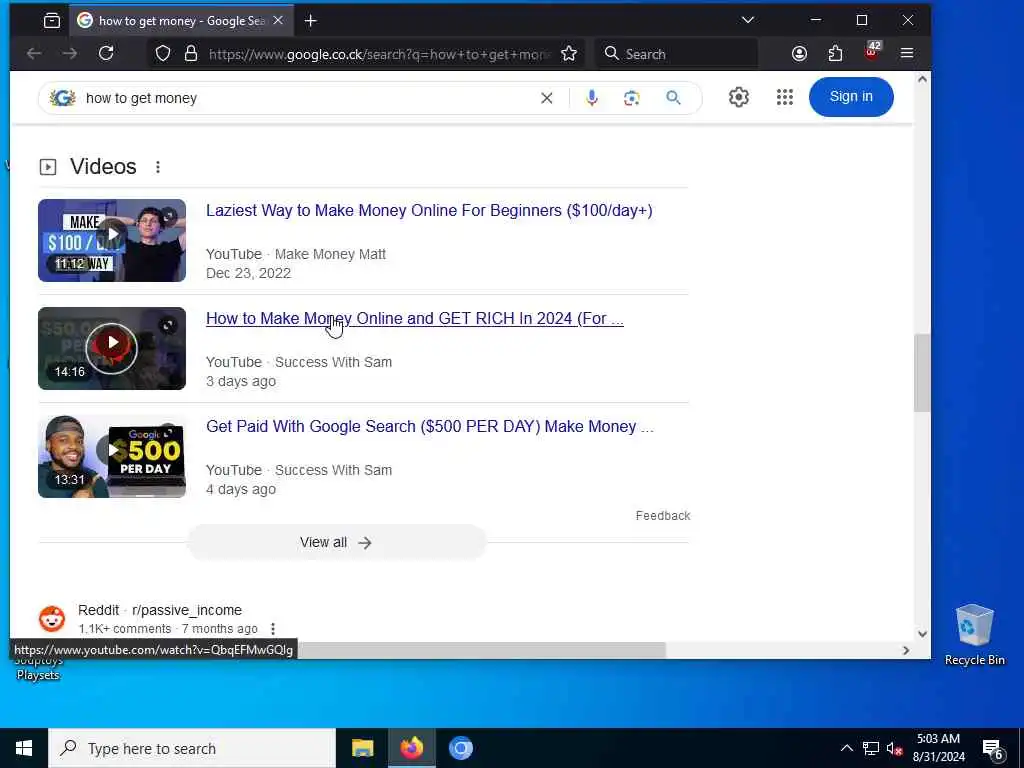This screenshot has width=1024, height=768.
Task: Click the scrollbar up arrow
Action: (922, 79)
